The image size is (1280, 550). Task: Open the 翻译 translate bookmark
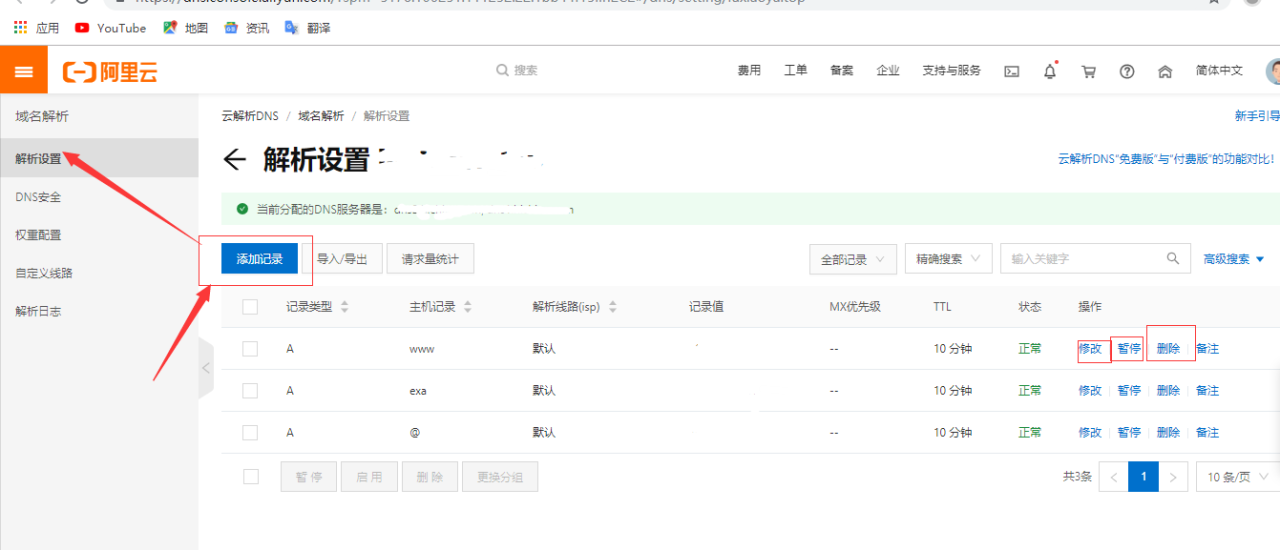point(307,28)
